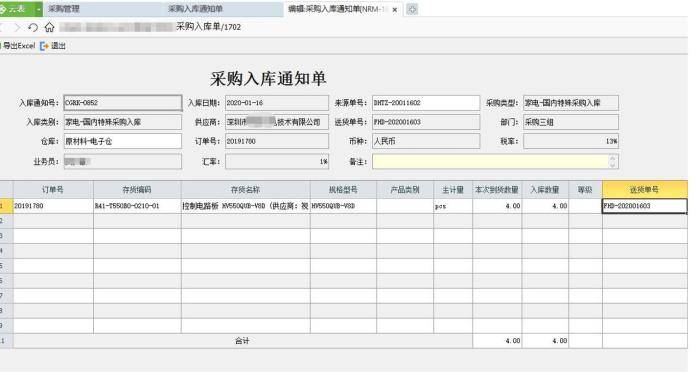Click the forward navigation arrow
Screen dimensions: 700x372
pos(17,28)
